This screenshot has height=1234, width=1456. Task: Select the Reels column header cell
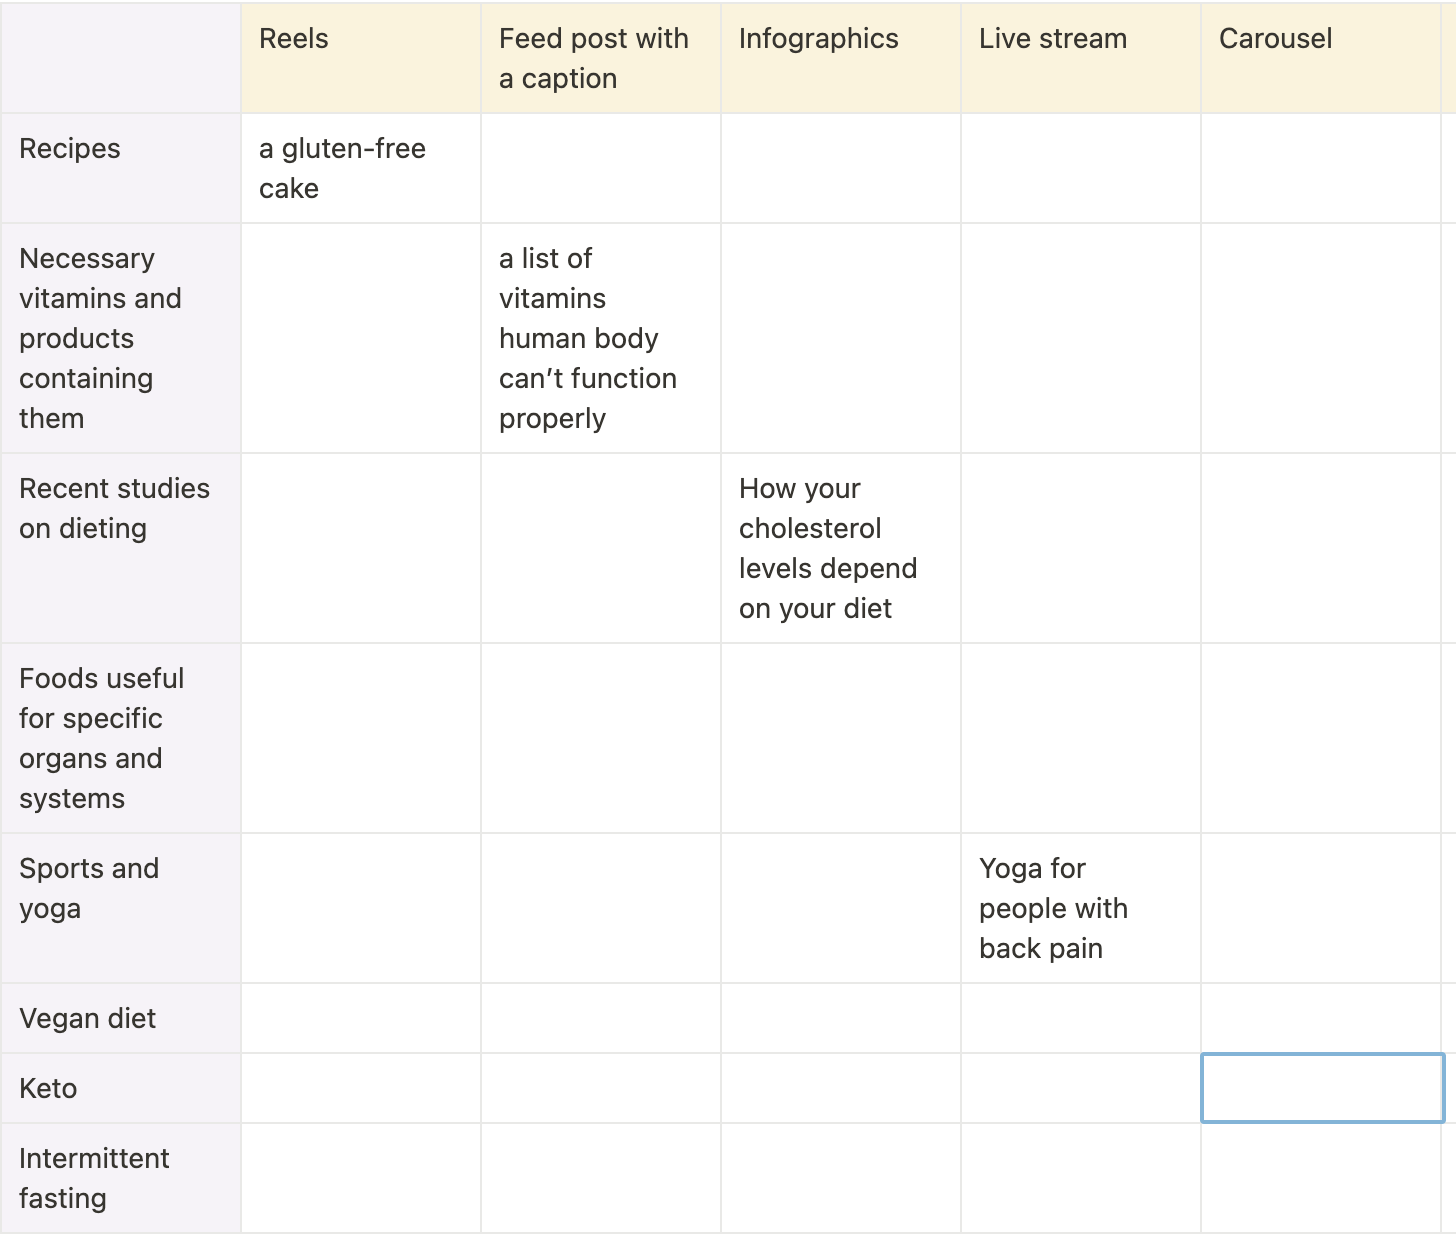pos(360,58)
